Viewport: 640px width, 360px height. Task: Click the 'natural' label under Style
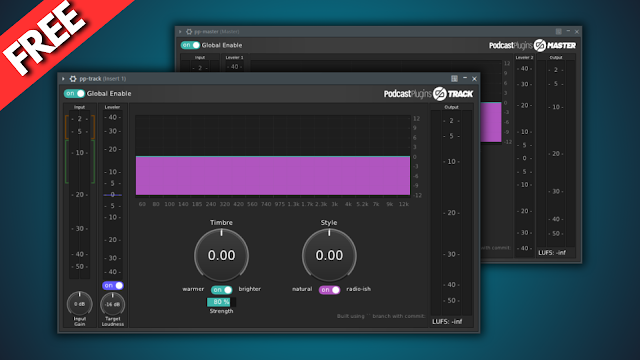302,289
